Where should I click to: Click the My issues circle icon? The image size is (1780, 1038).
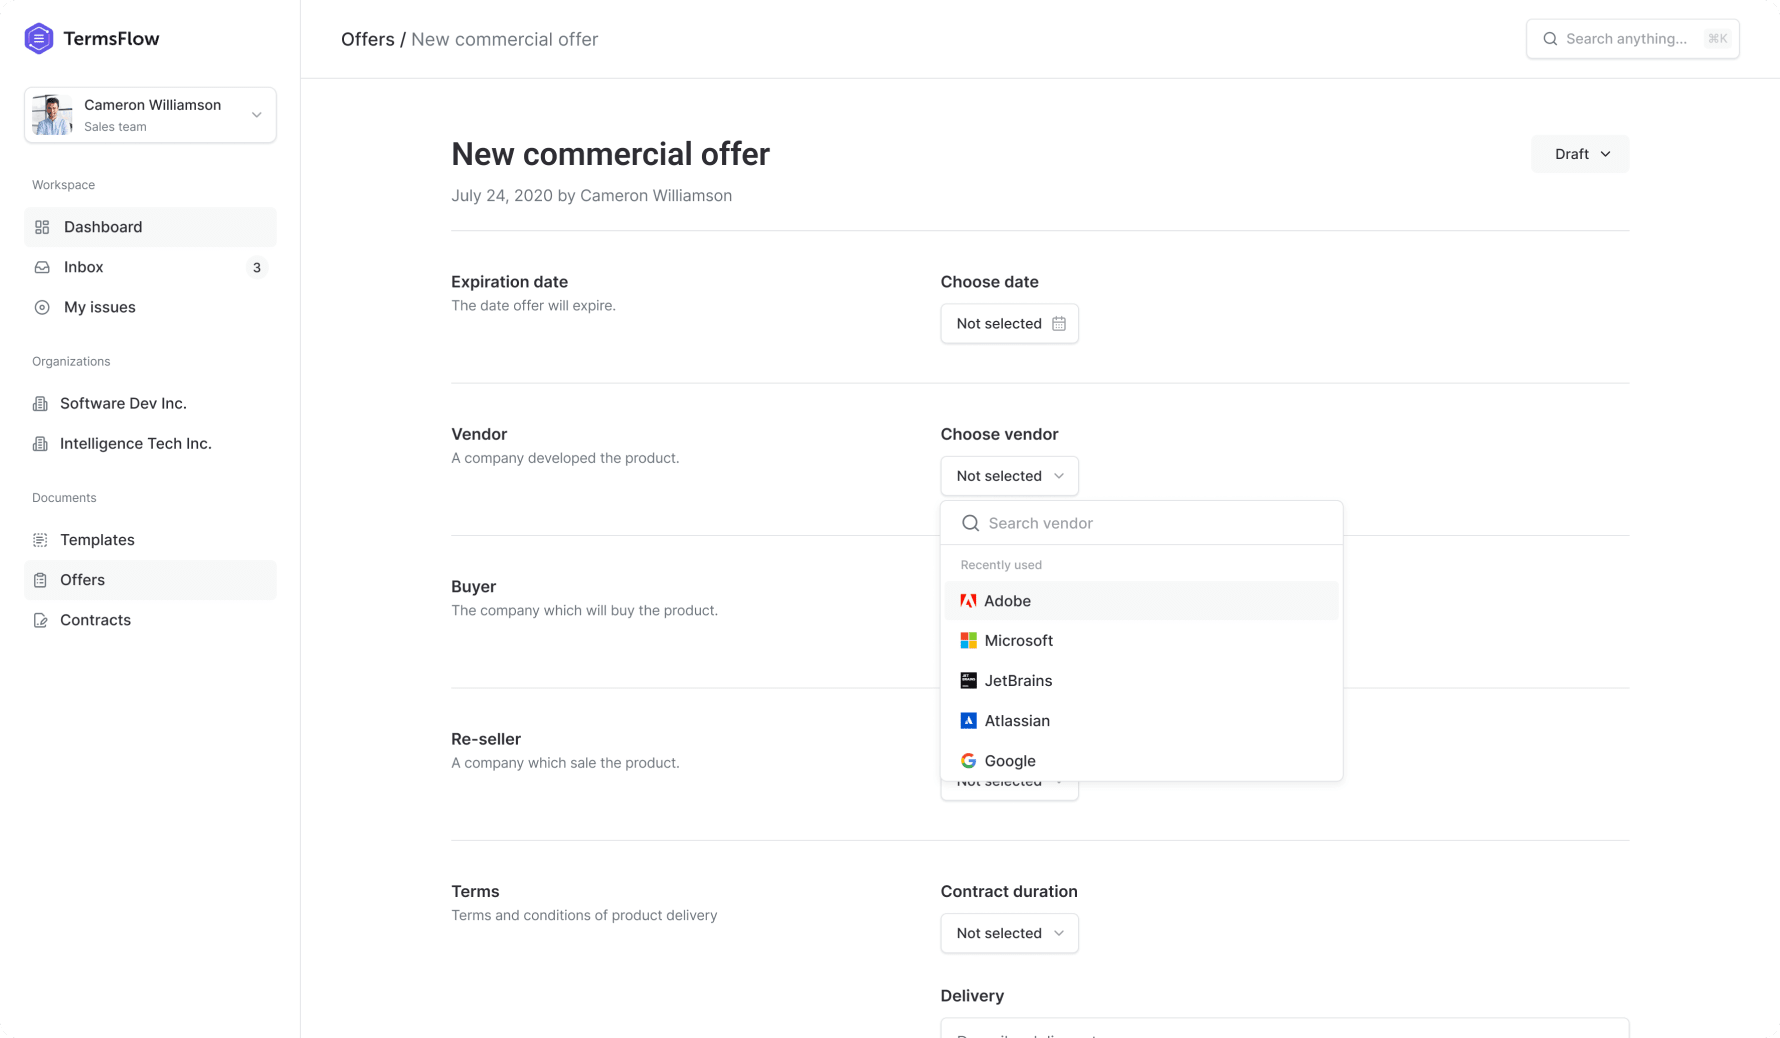click(x=42, y=308)
